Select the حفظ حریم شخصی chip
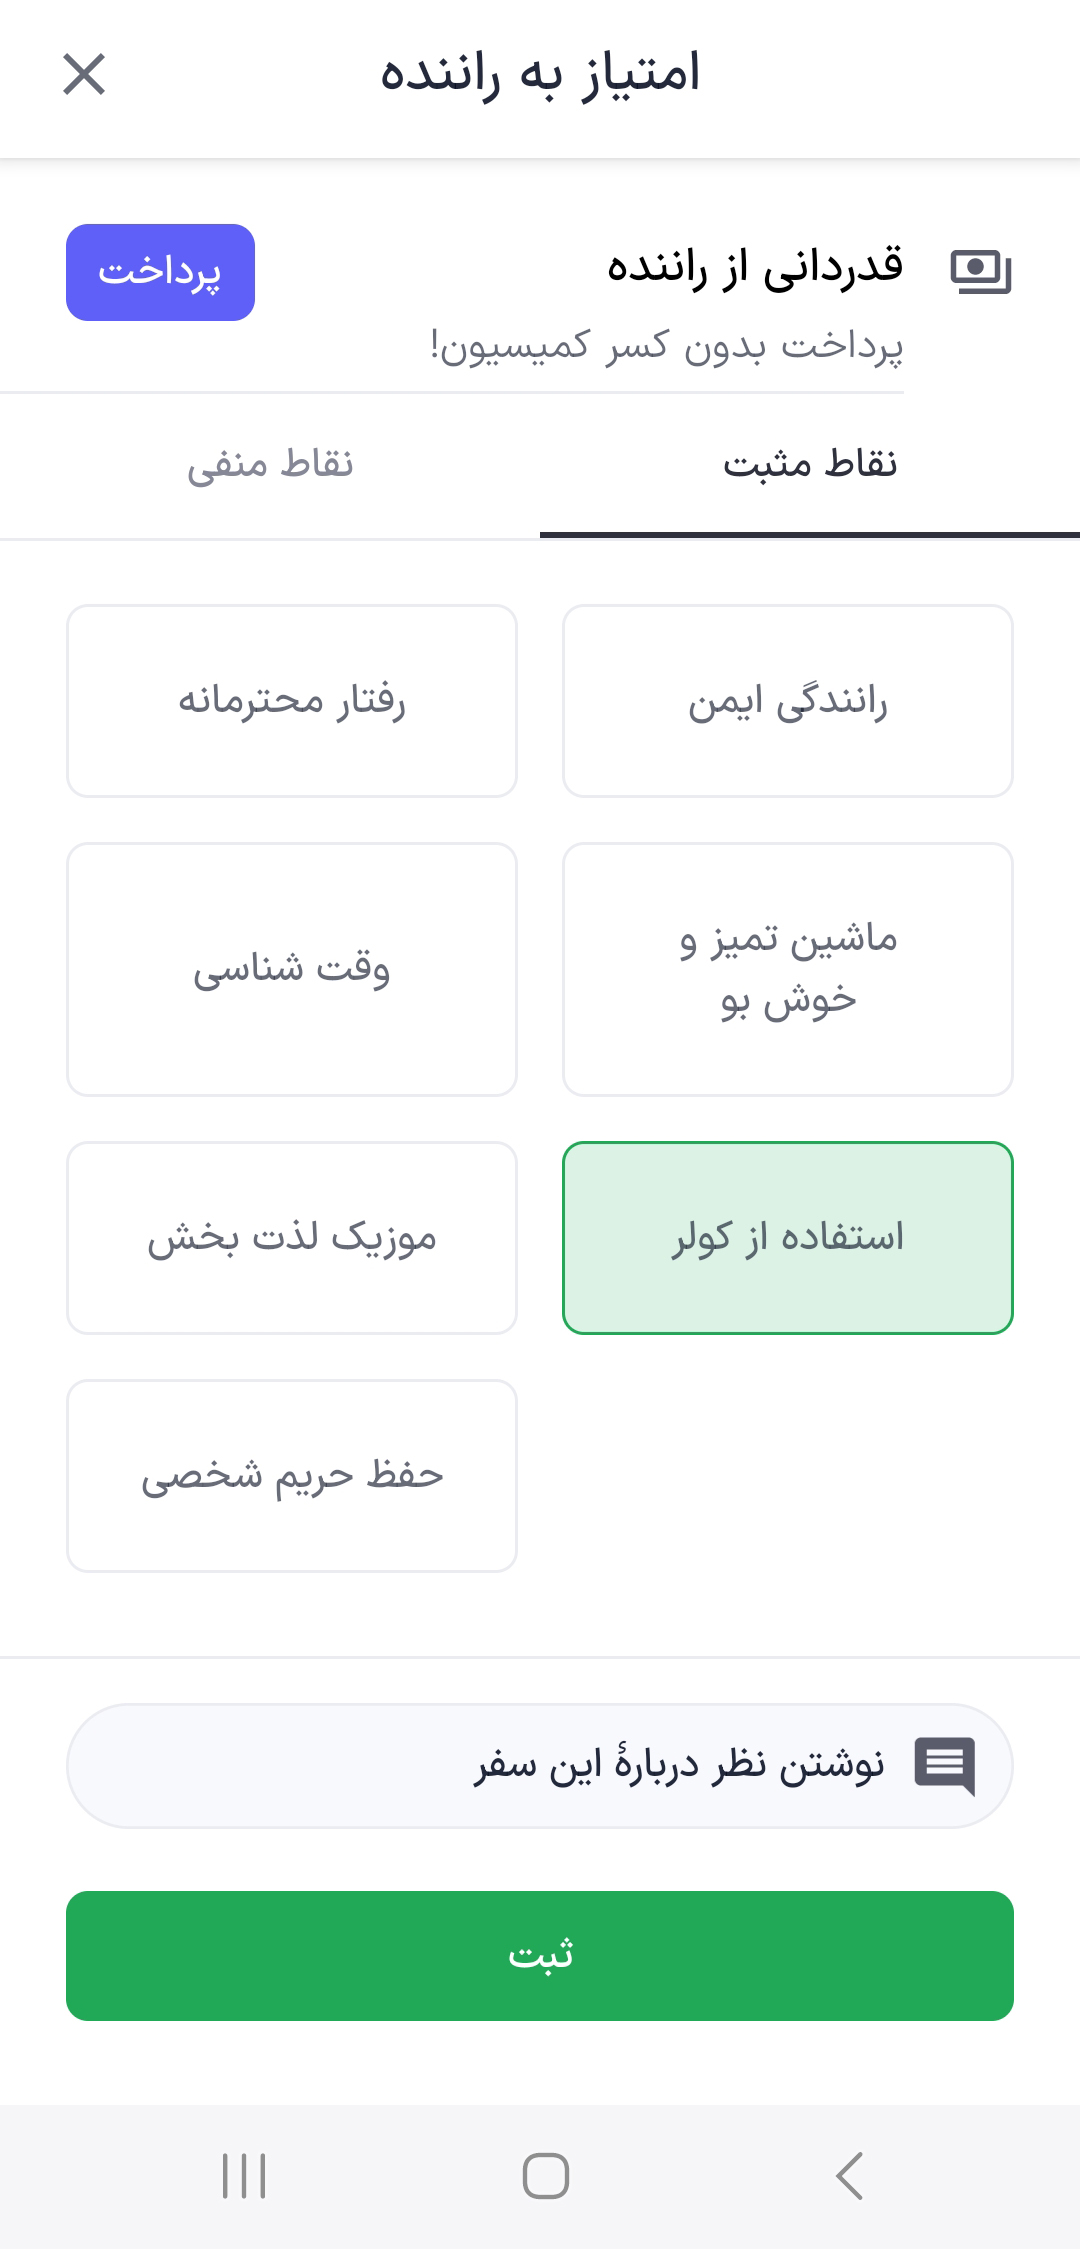1080x2249 pixels. pyautogui.click(x=292, y=1476)
